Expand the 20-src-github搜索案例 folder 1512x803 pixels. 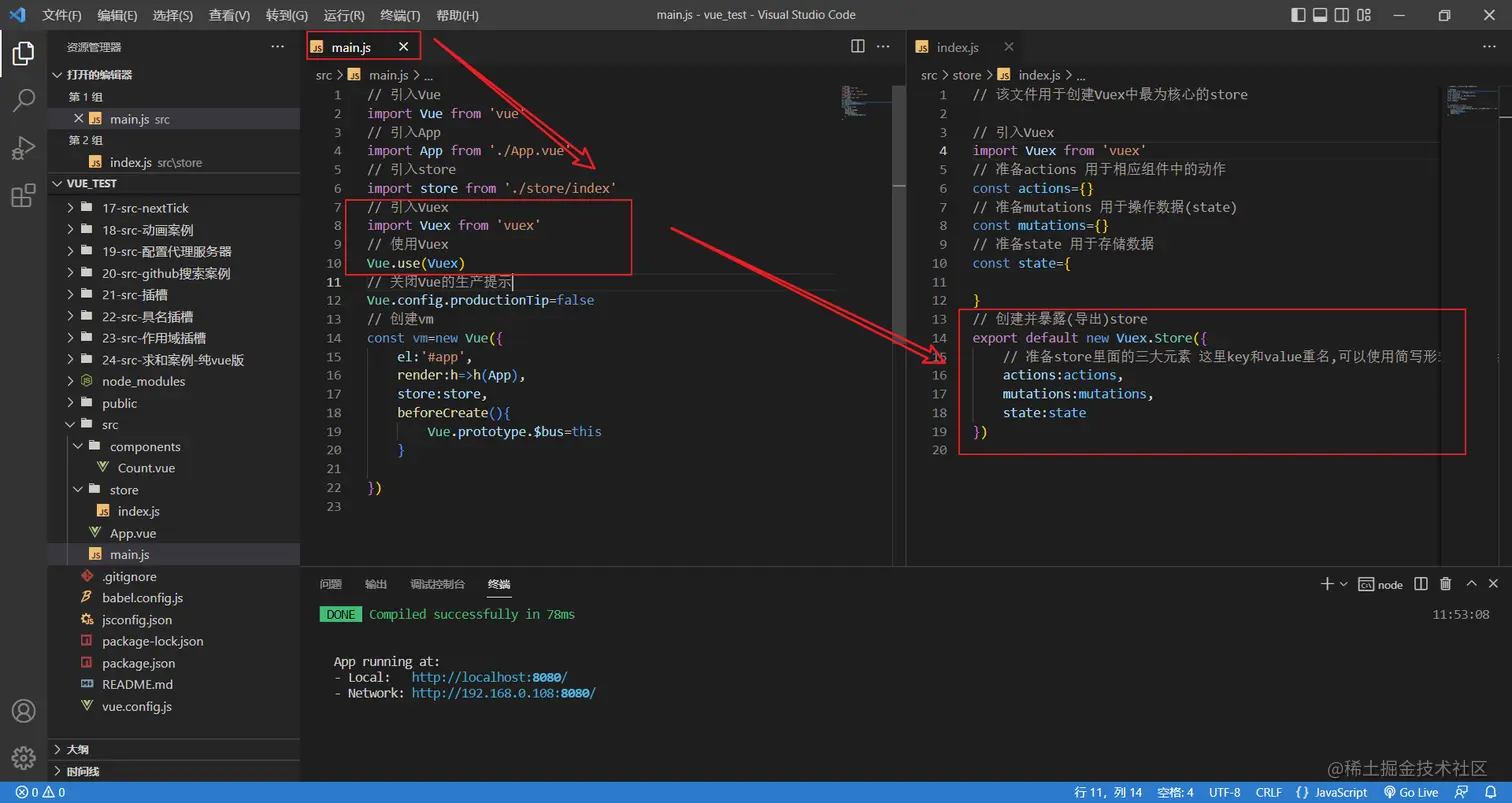[174, 273]
